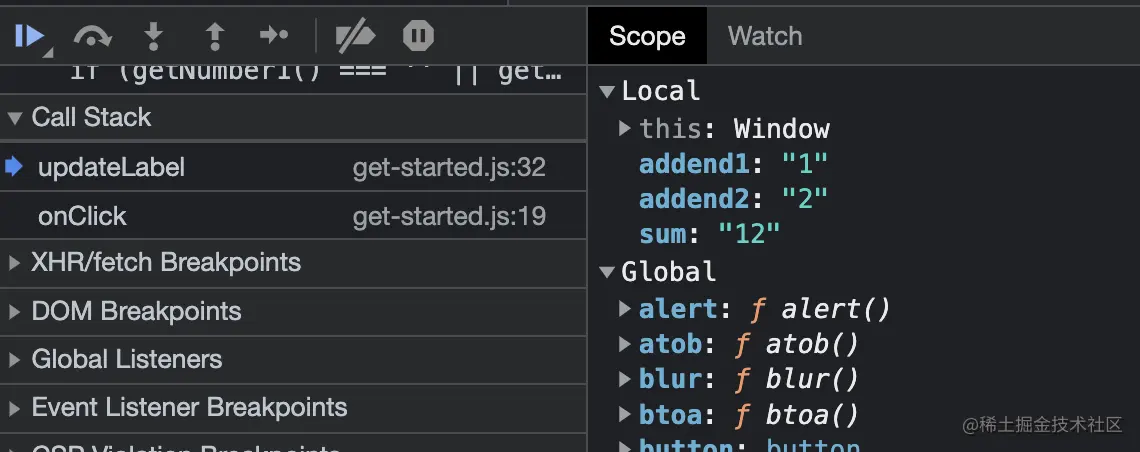Expand Global Listeners section
The height and width of the screenshot is (452, 1140).
click(x=14, y=360)
